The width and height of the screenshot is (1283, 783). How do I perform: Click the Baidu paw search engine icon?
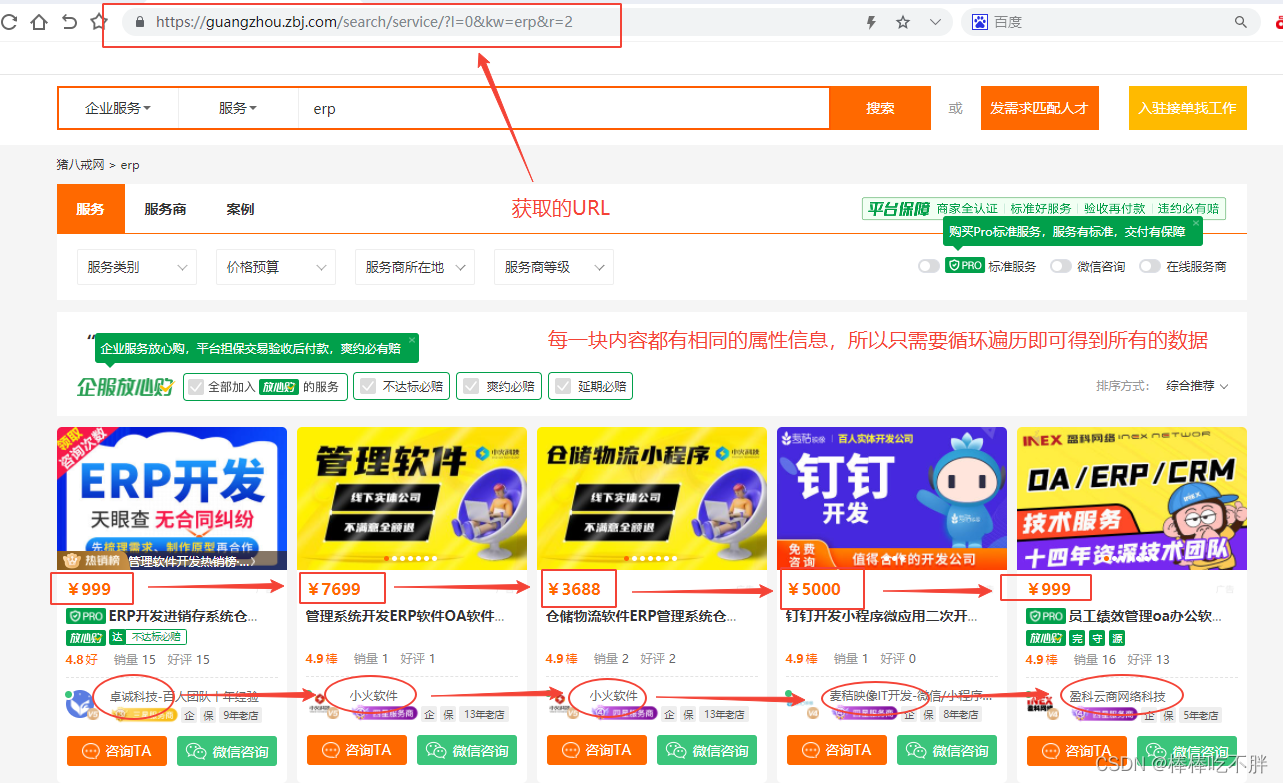point(980,22)
